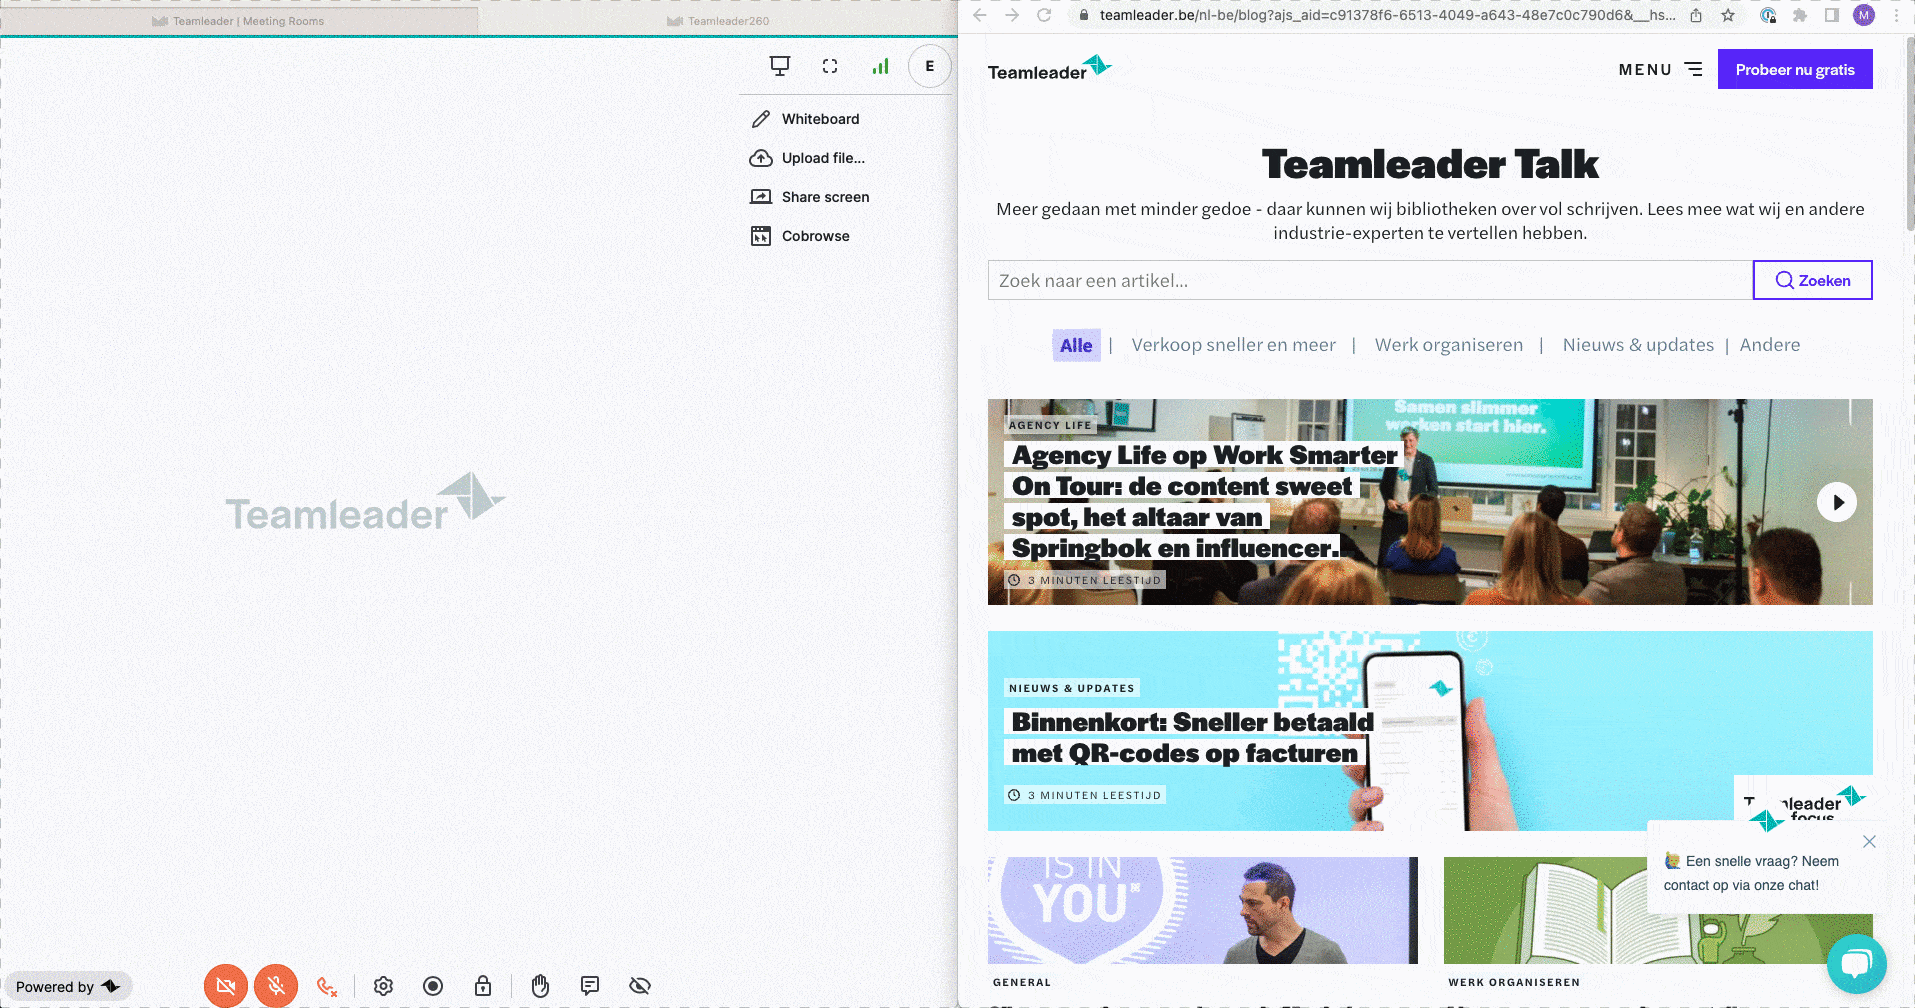Switch to the Teamleader260 browser tab

(718, 21)
